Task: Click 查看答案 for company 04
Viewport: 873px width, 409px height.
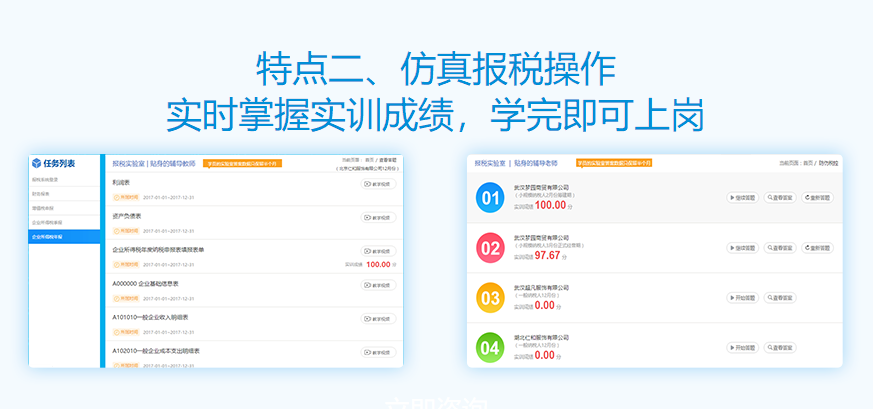Action: pyautogui.click(x=780, y=347)
